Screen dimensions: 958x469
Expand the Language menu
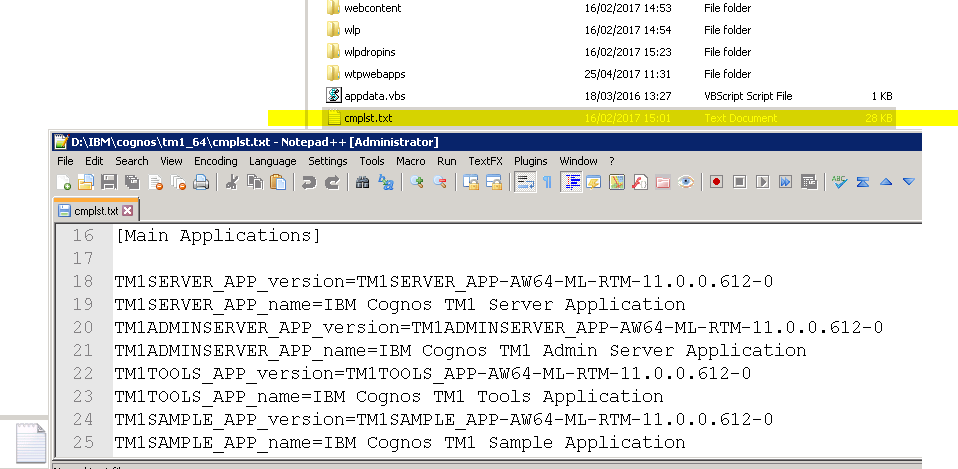click(272, 161)
